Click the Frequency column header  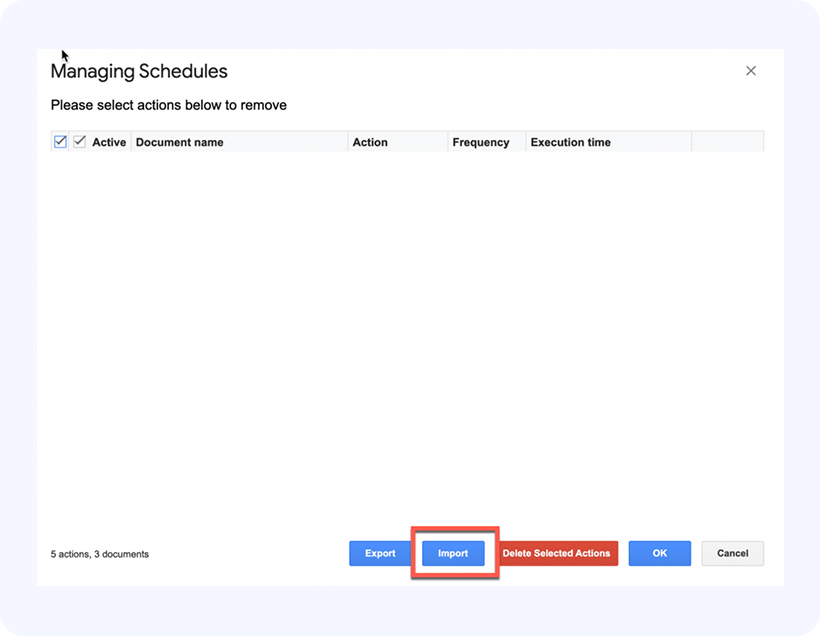coord(481,142)
